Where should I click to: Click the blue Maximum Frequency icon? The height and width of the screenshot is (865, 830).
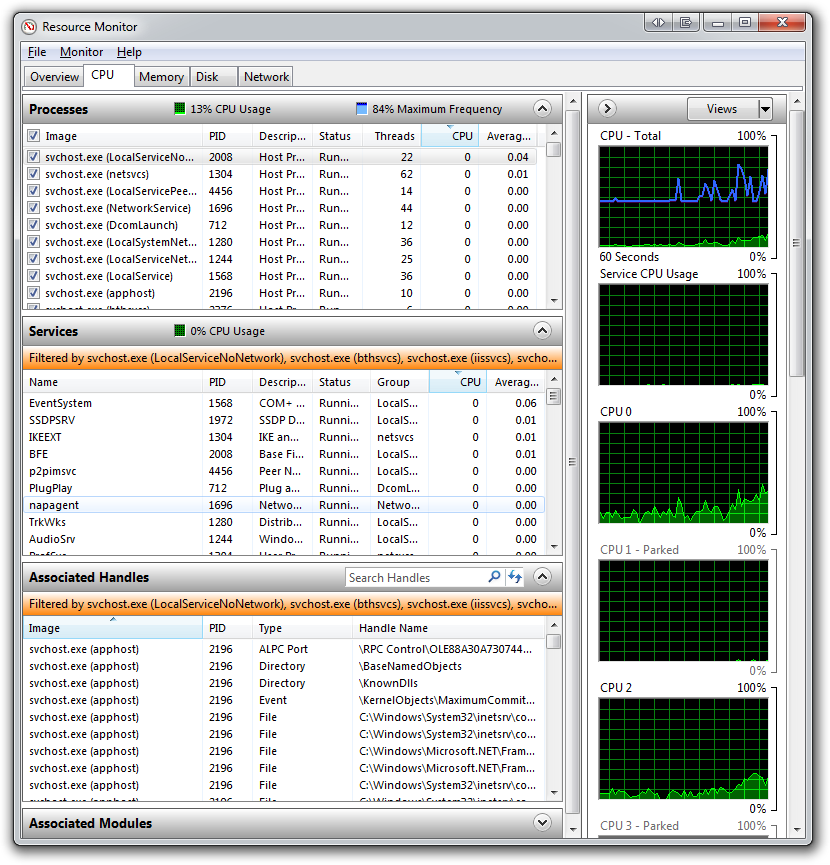(x=362, y=109)
